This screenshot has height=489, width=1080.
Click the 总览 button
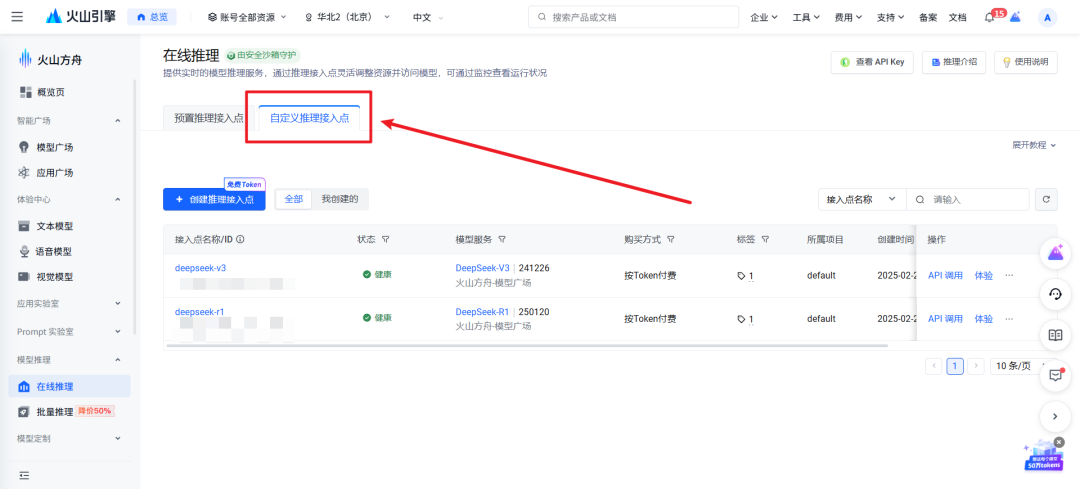coord(152,17)
